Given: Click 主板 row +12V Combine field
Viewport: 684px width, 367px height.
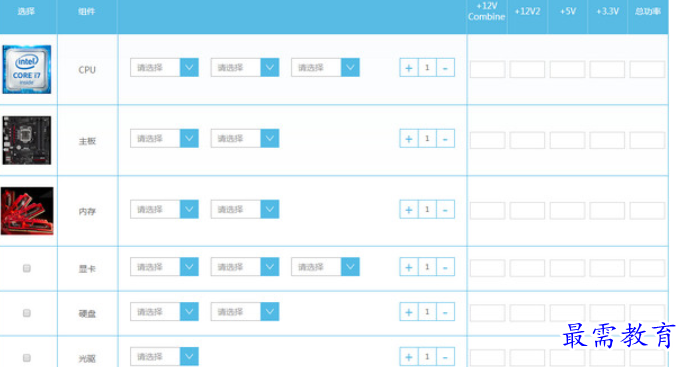Looking at the screenshot, I should pyautogui.click(x=487, y=141).
